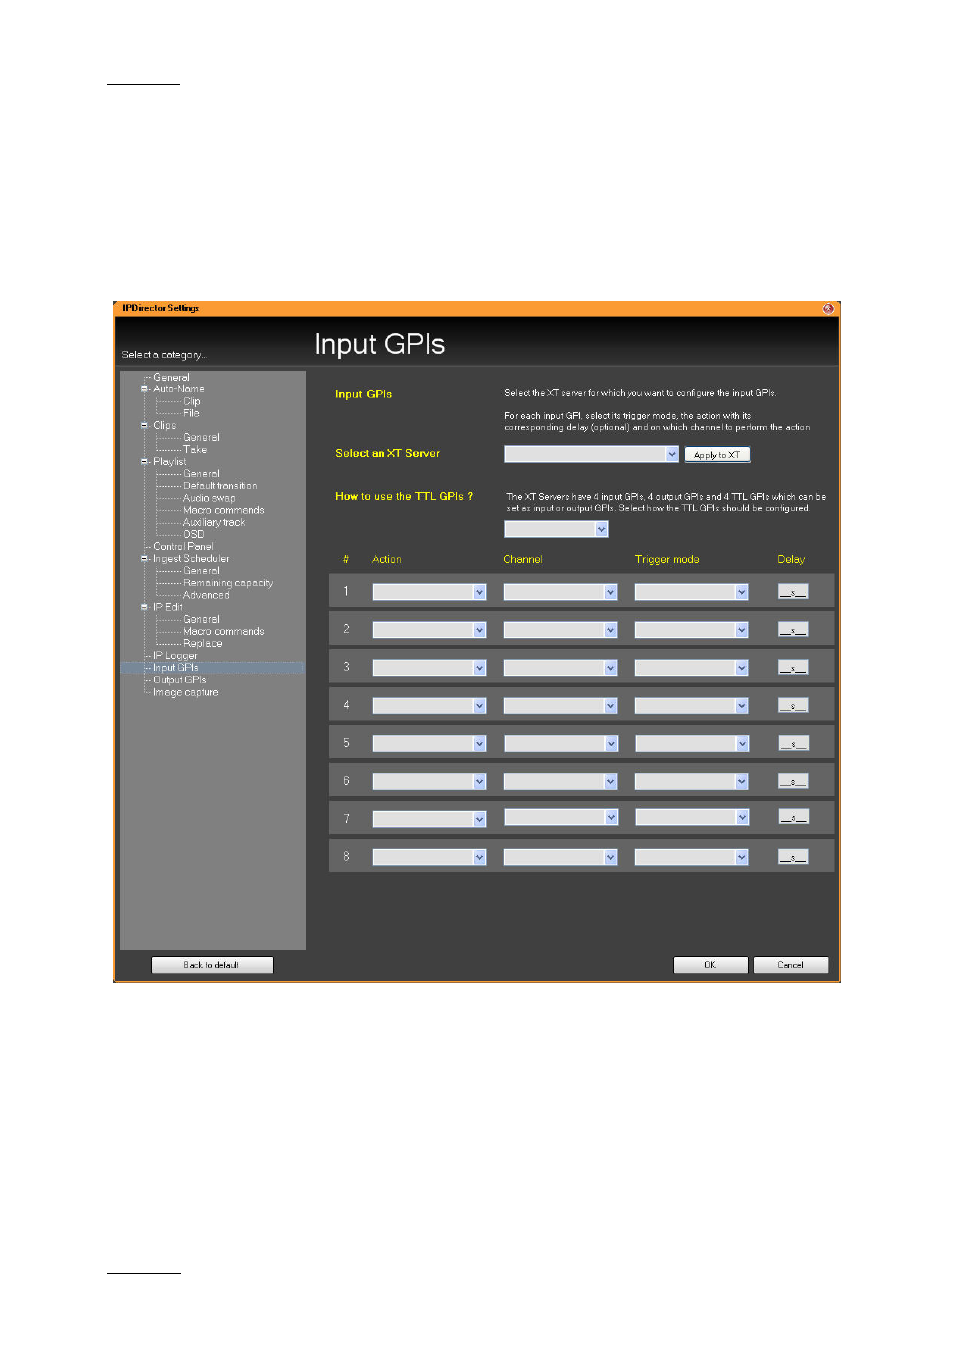Open the Trigger mode dropdown for GPI 7

[691, 817]
